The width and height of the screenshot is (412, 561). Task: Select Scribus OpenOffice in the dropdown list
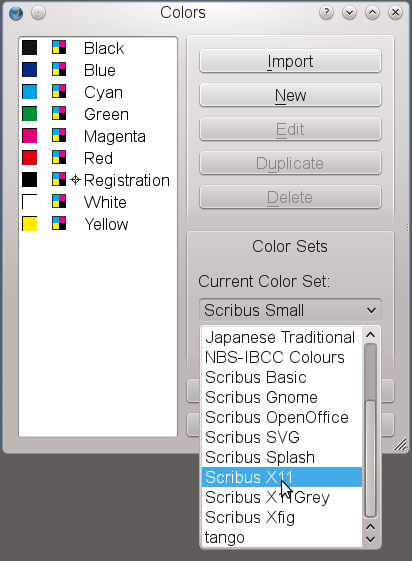point(282,417)
